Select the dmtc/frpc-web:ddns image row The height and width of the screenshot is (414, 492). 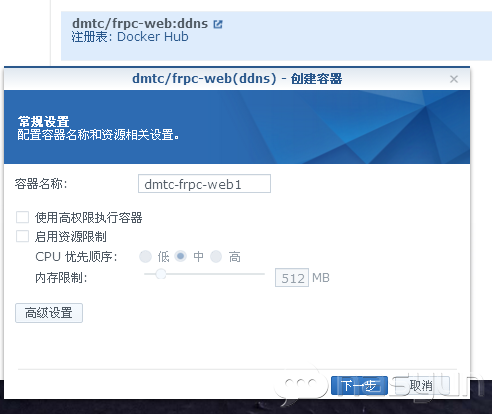click(276, 36)
